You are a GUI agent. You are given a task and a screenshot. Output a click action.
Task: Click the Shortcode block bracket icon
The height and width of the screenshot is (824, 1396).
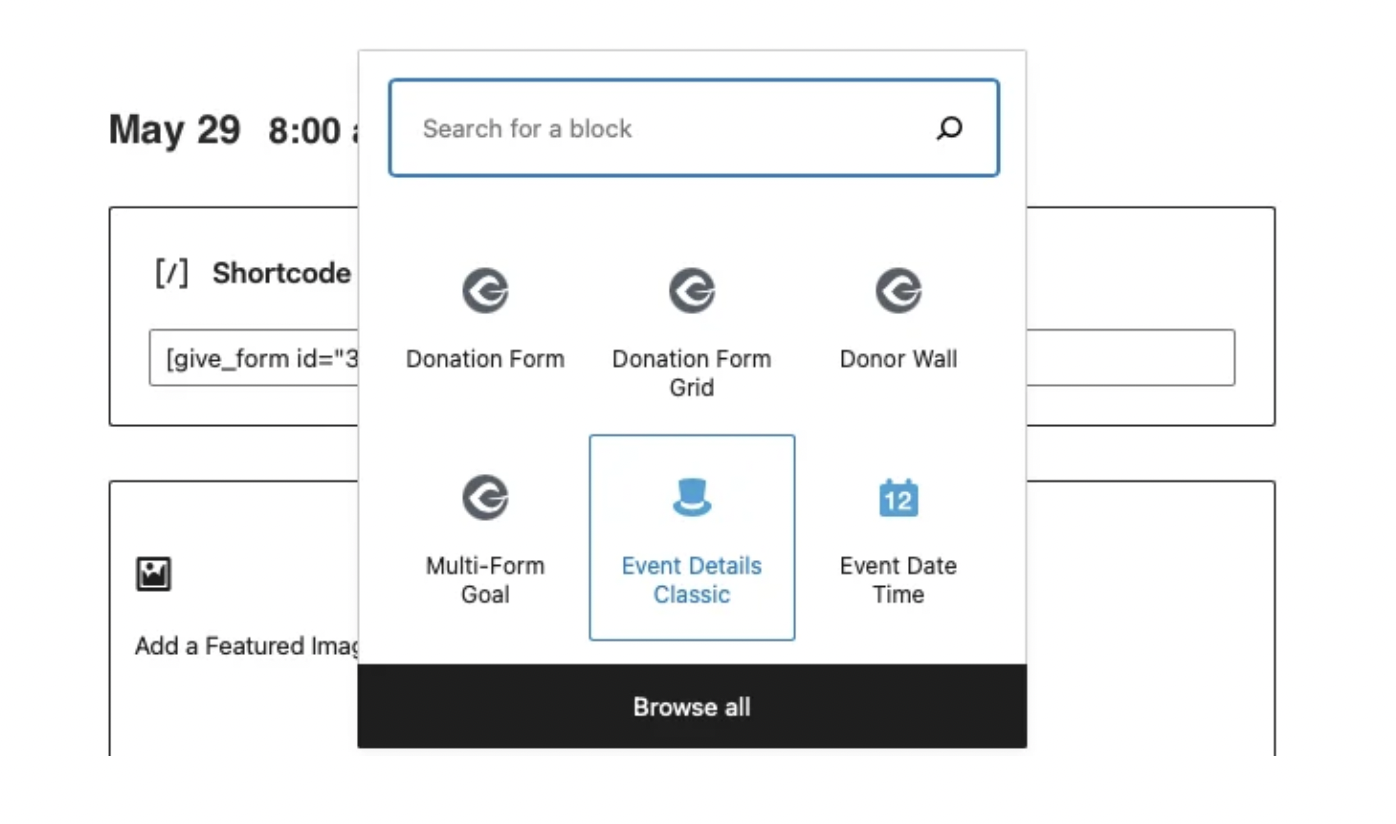tap(171, 273)
